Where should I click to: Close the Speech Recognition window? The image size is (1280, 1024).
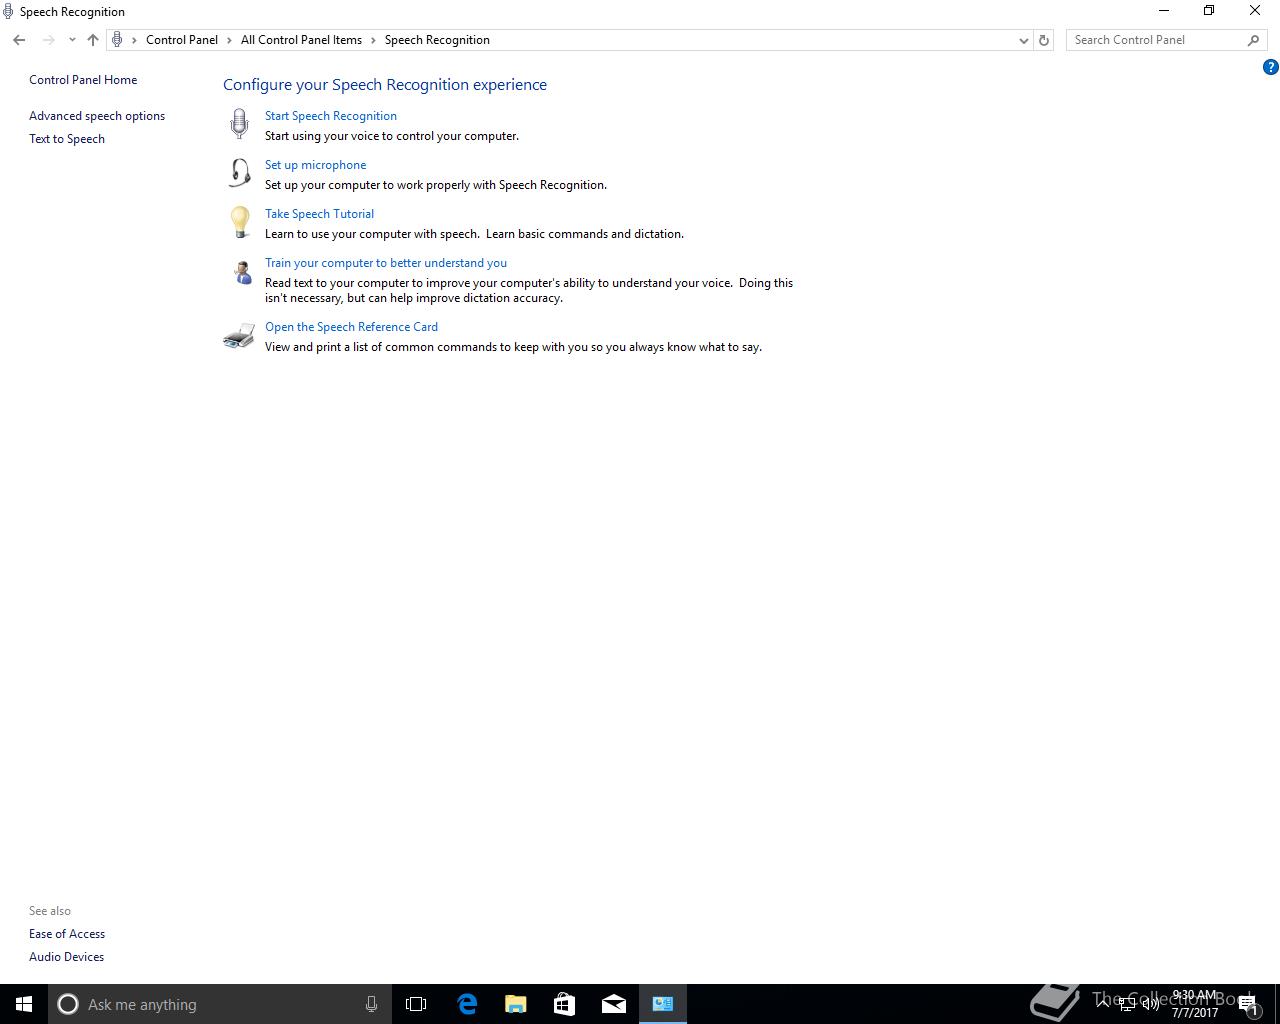click(1255, 11)
